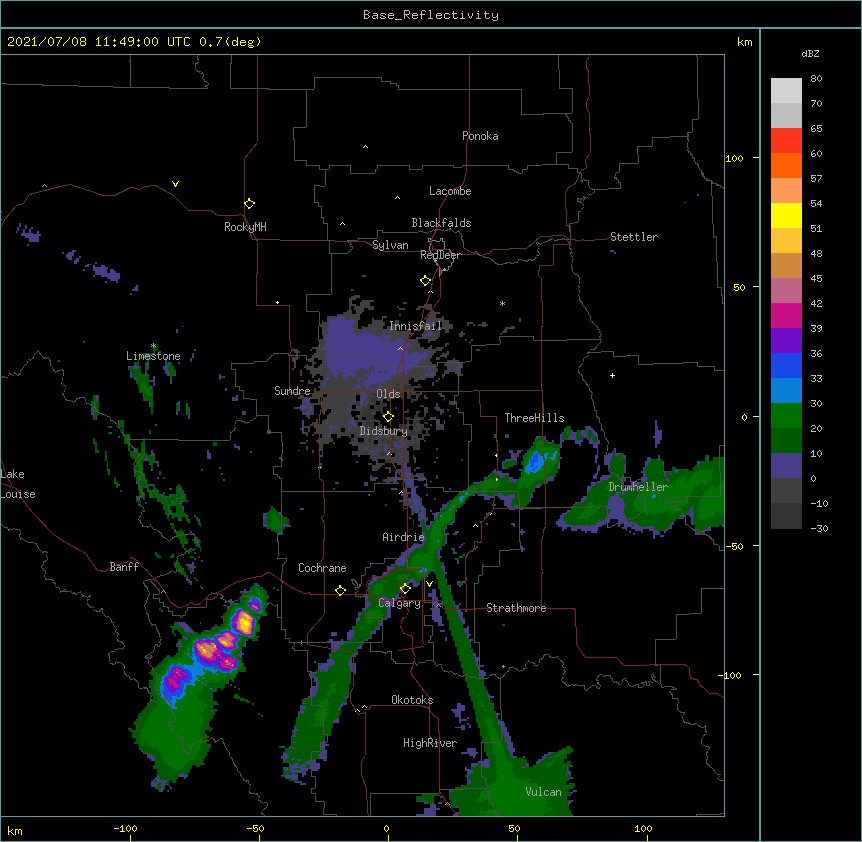Screen dimensions: 862x842
Task: Click the Lake Louise label
Action: pos(18,484)
